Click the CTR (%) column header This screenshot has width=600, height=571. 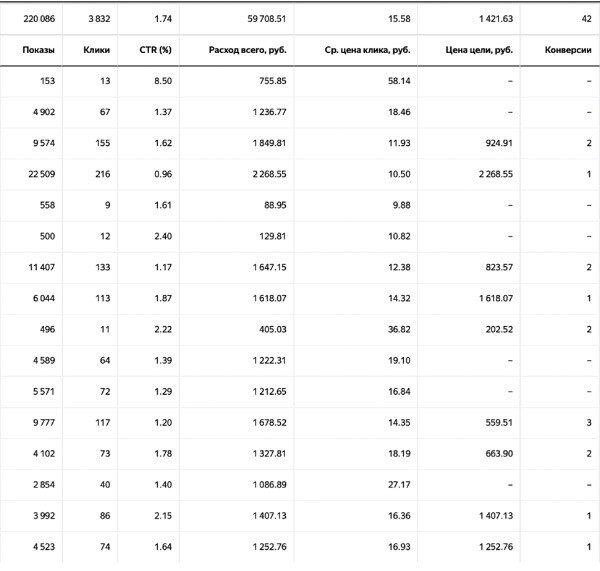[155, 50]
